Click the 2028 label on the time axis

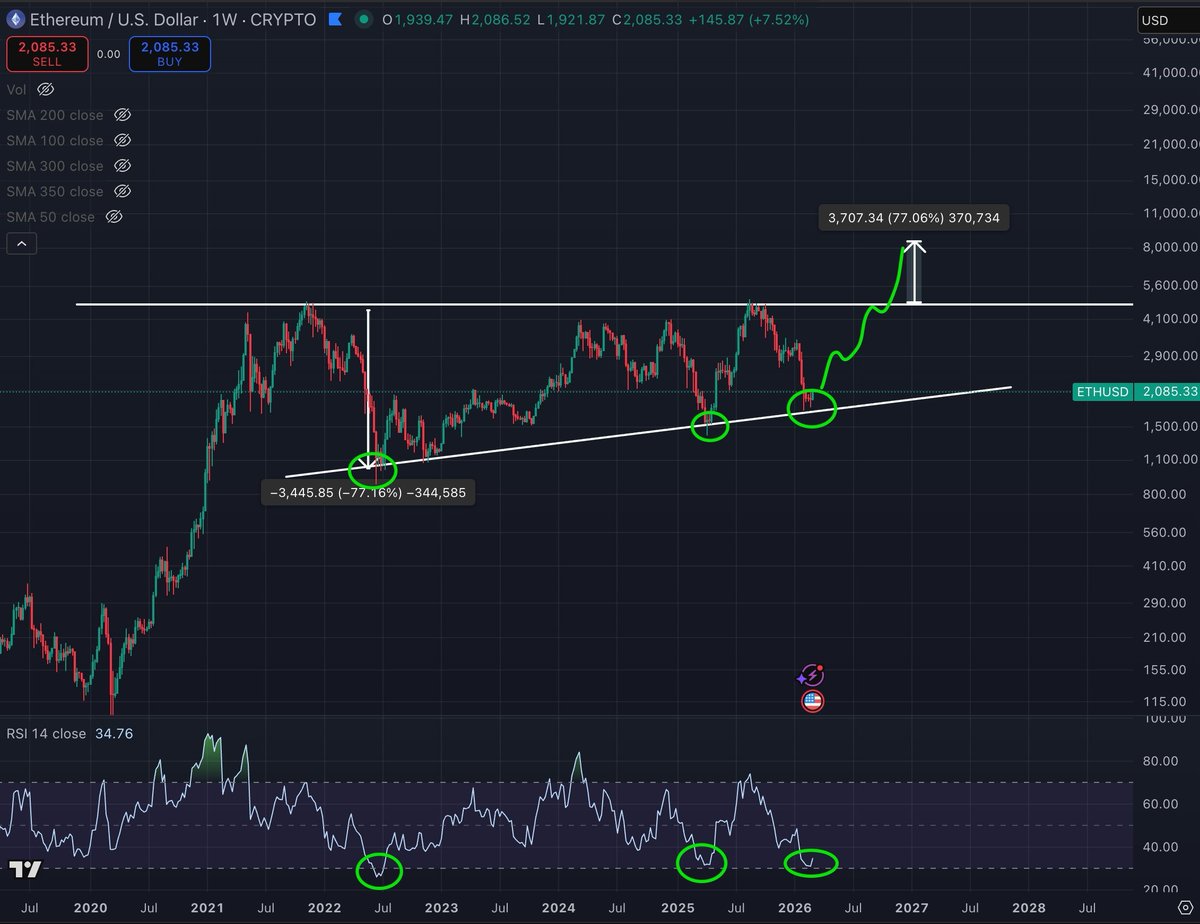(1029, 908)
